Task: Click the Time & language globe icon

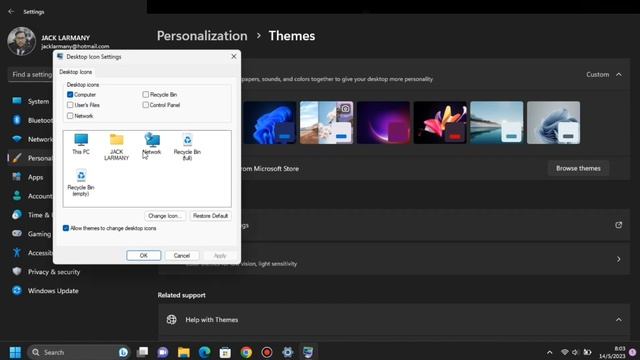Action: pyautogui.click(x=17, y=215)
